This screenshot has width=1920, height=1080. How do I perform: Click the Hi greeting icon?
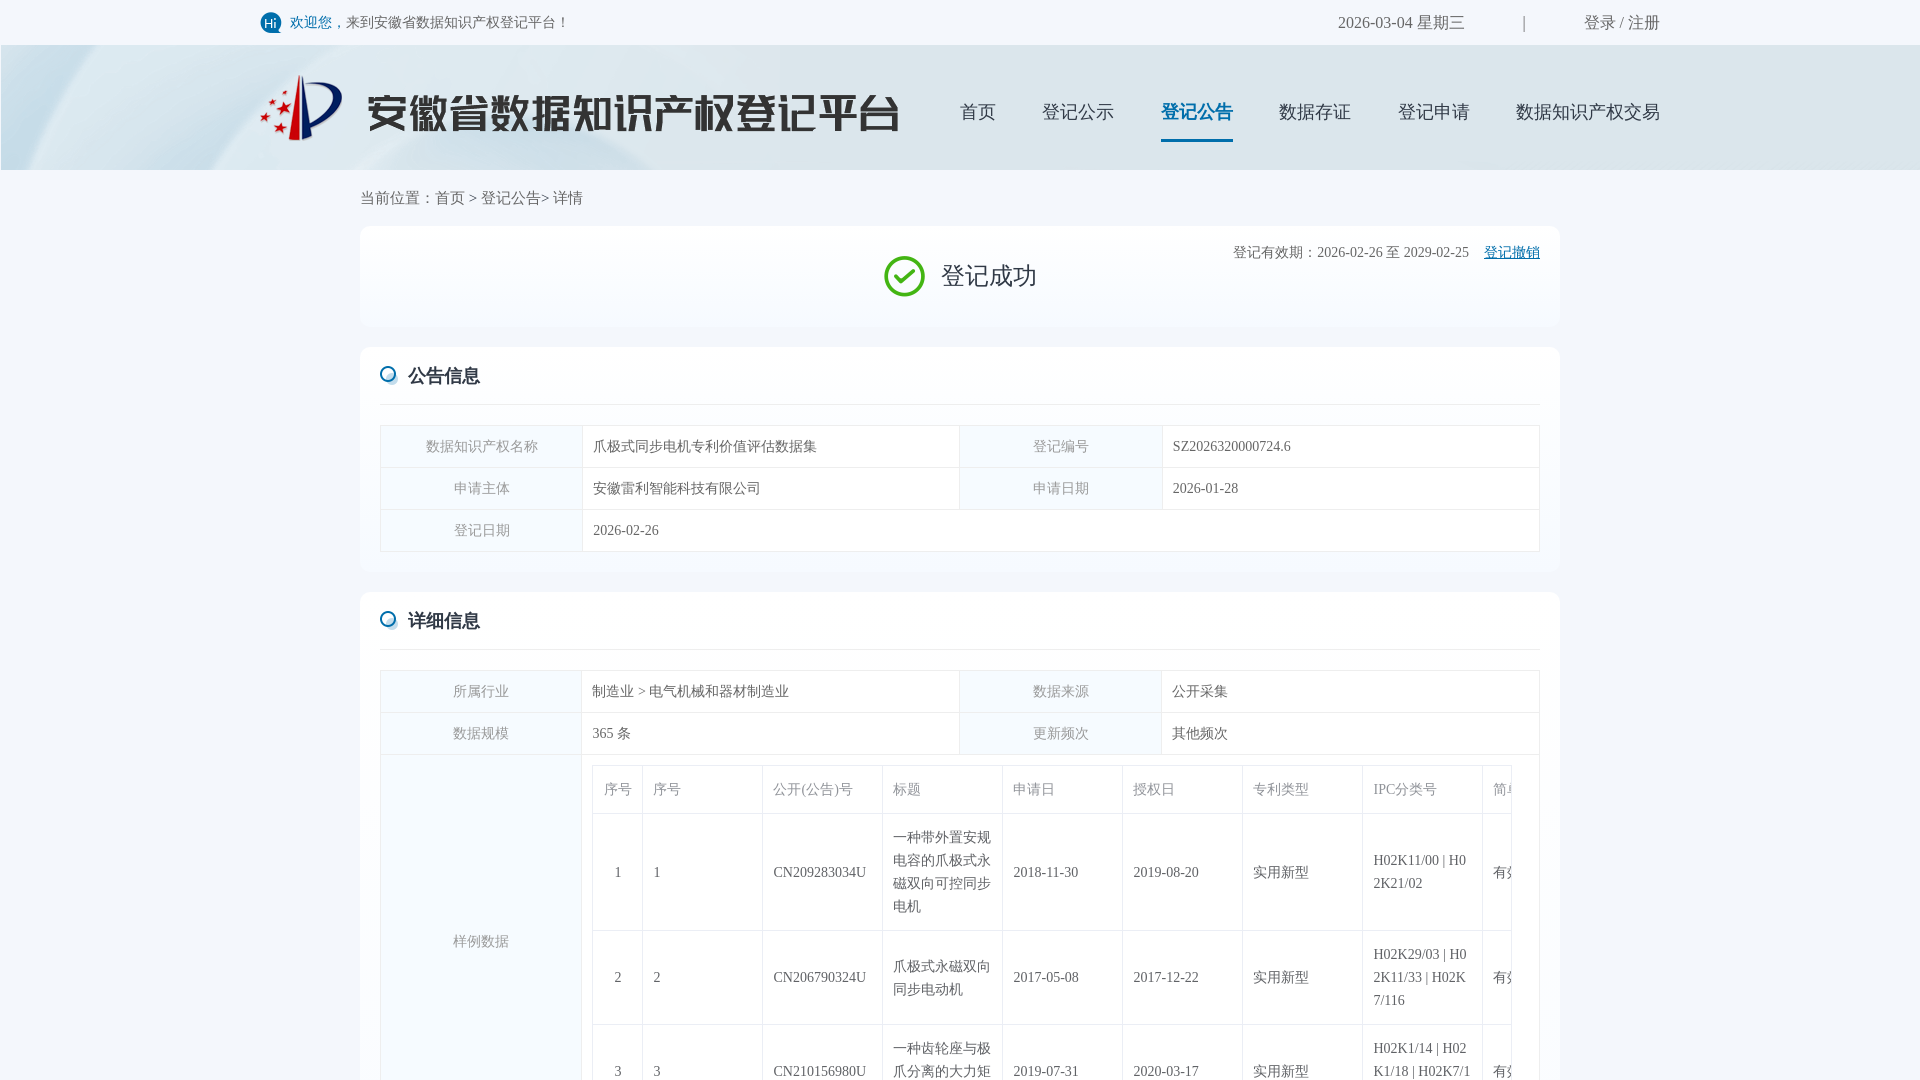[271, 23]
